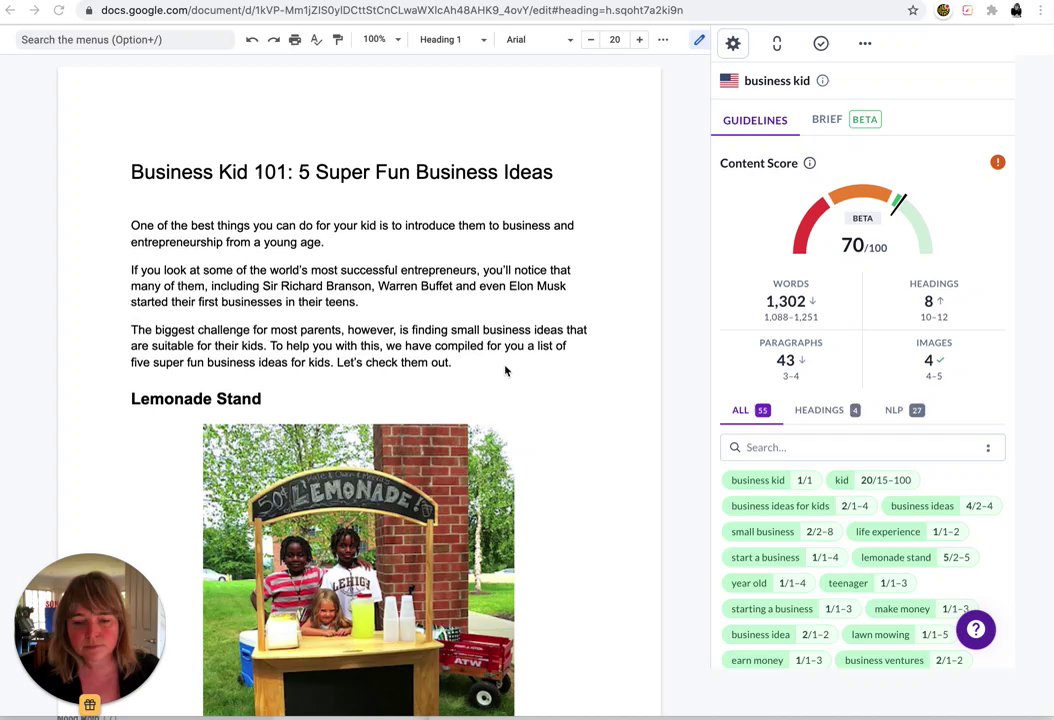Screen dimensions: 1054x720
Task: Click info icon beside Content Score
Action: (810, 163)
